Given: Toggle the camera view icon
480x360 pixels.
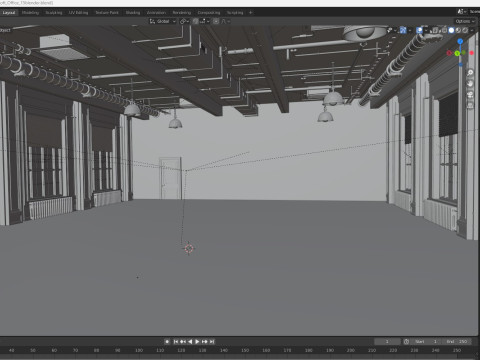Looking at the screenshot, I should [x=470, y=95].
